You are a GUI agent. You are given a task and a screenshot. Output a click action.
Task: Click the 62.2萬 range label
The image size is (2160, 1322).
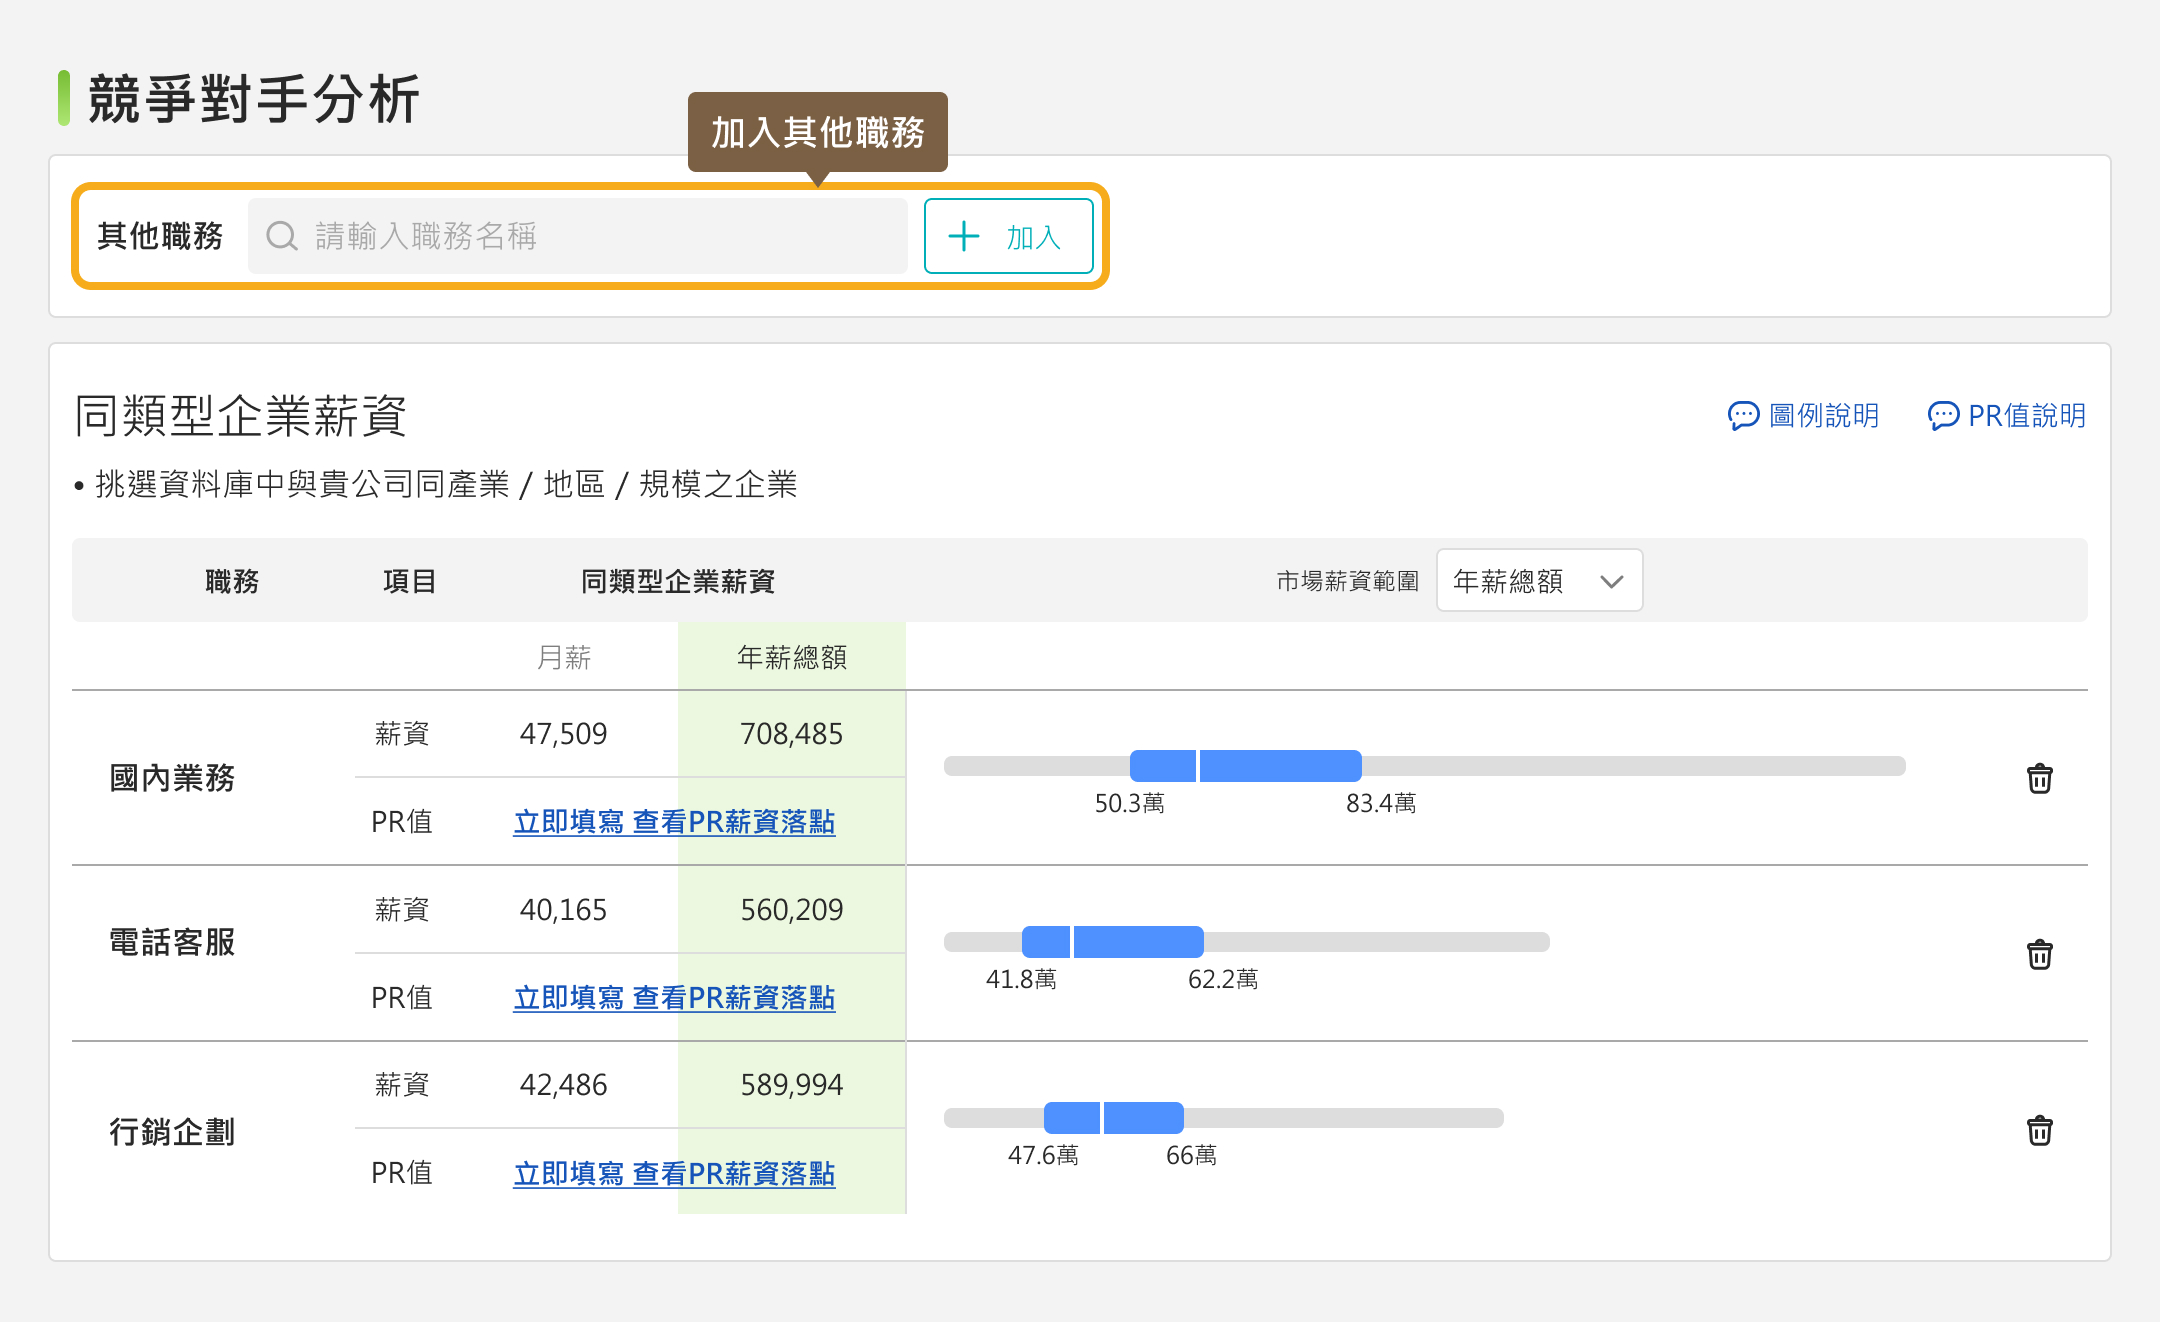(x=1223, y=979)
